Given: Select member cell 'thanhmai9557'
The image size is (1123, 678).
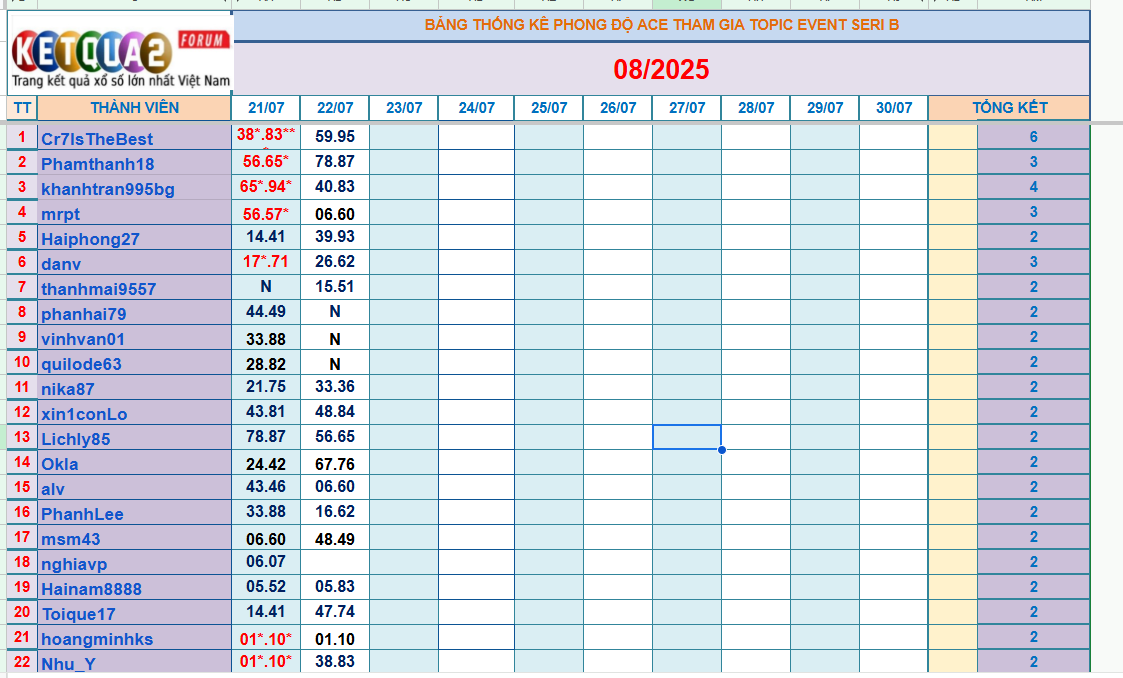Looking at the screenshot, I should 135,288.
